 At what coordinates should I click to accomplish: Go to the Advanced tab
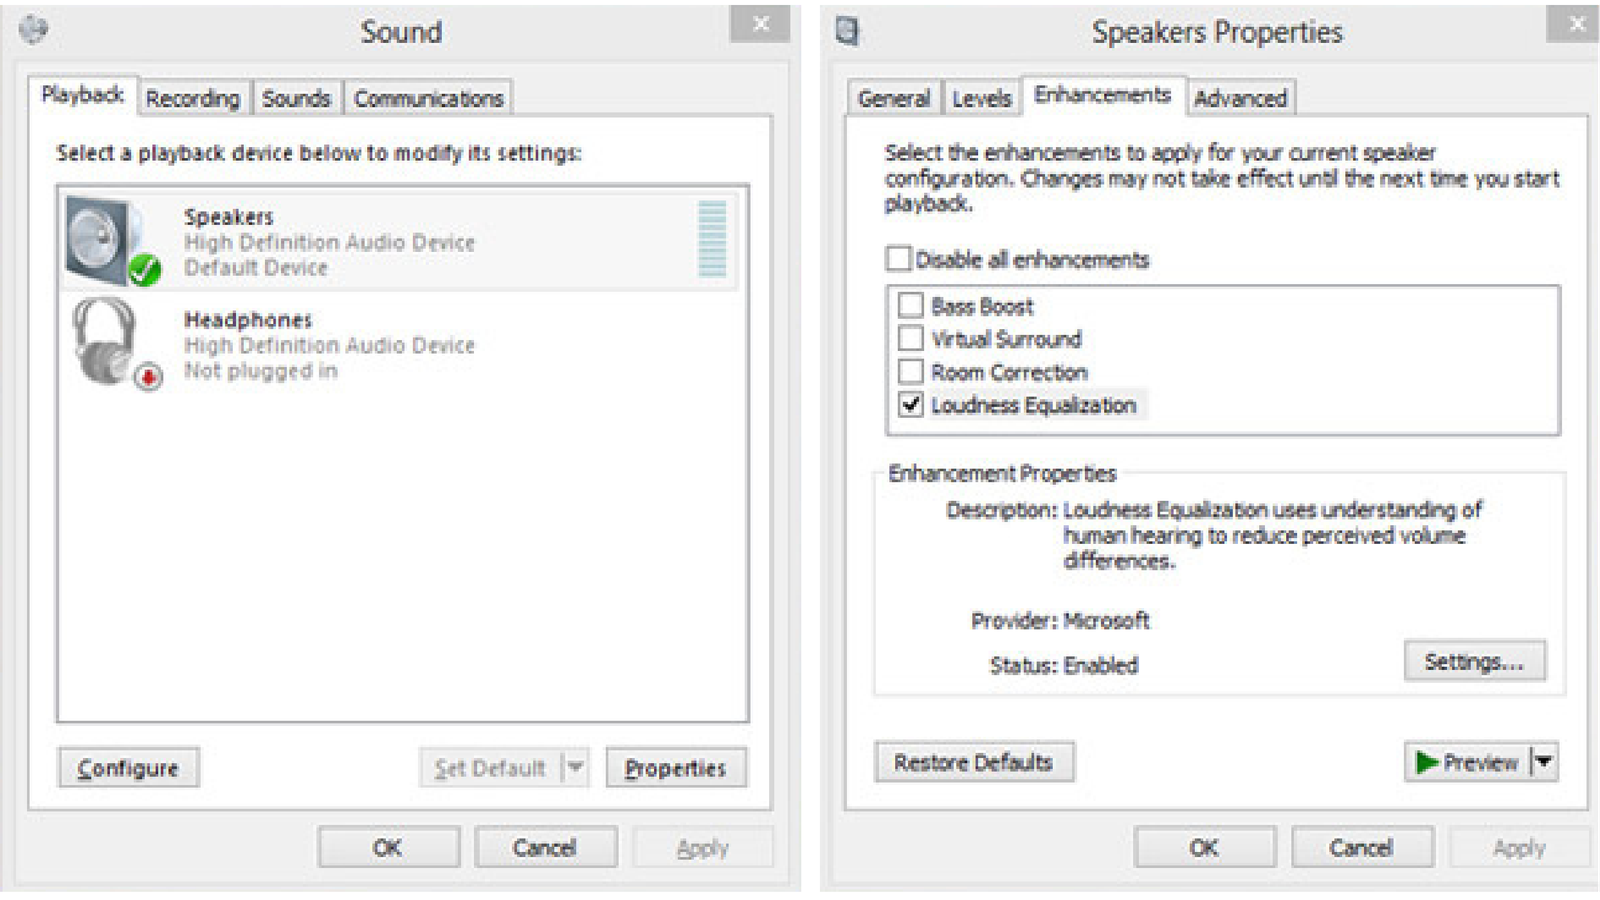pyautogui.click(x=1240, y=98)
